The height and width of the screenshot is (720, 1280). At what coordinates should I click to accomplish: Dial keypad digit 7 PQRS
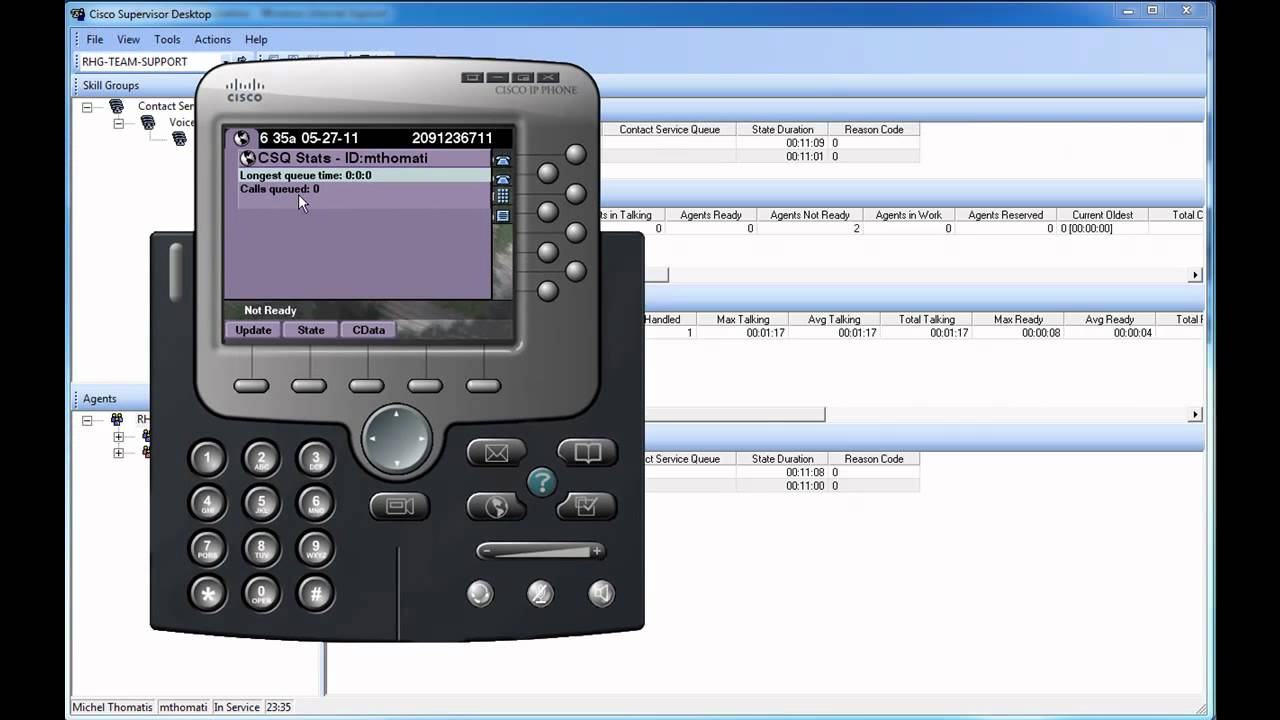coord(207,548)
